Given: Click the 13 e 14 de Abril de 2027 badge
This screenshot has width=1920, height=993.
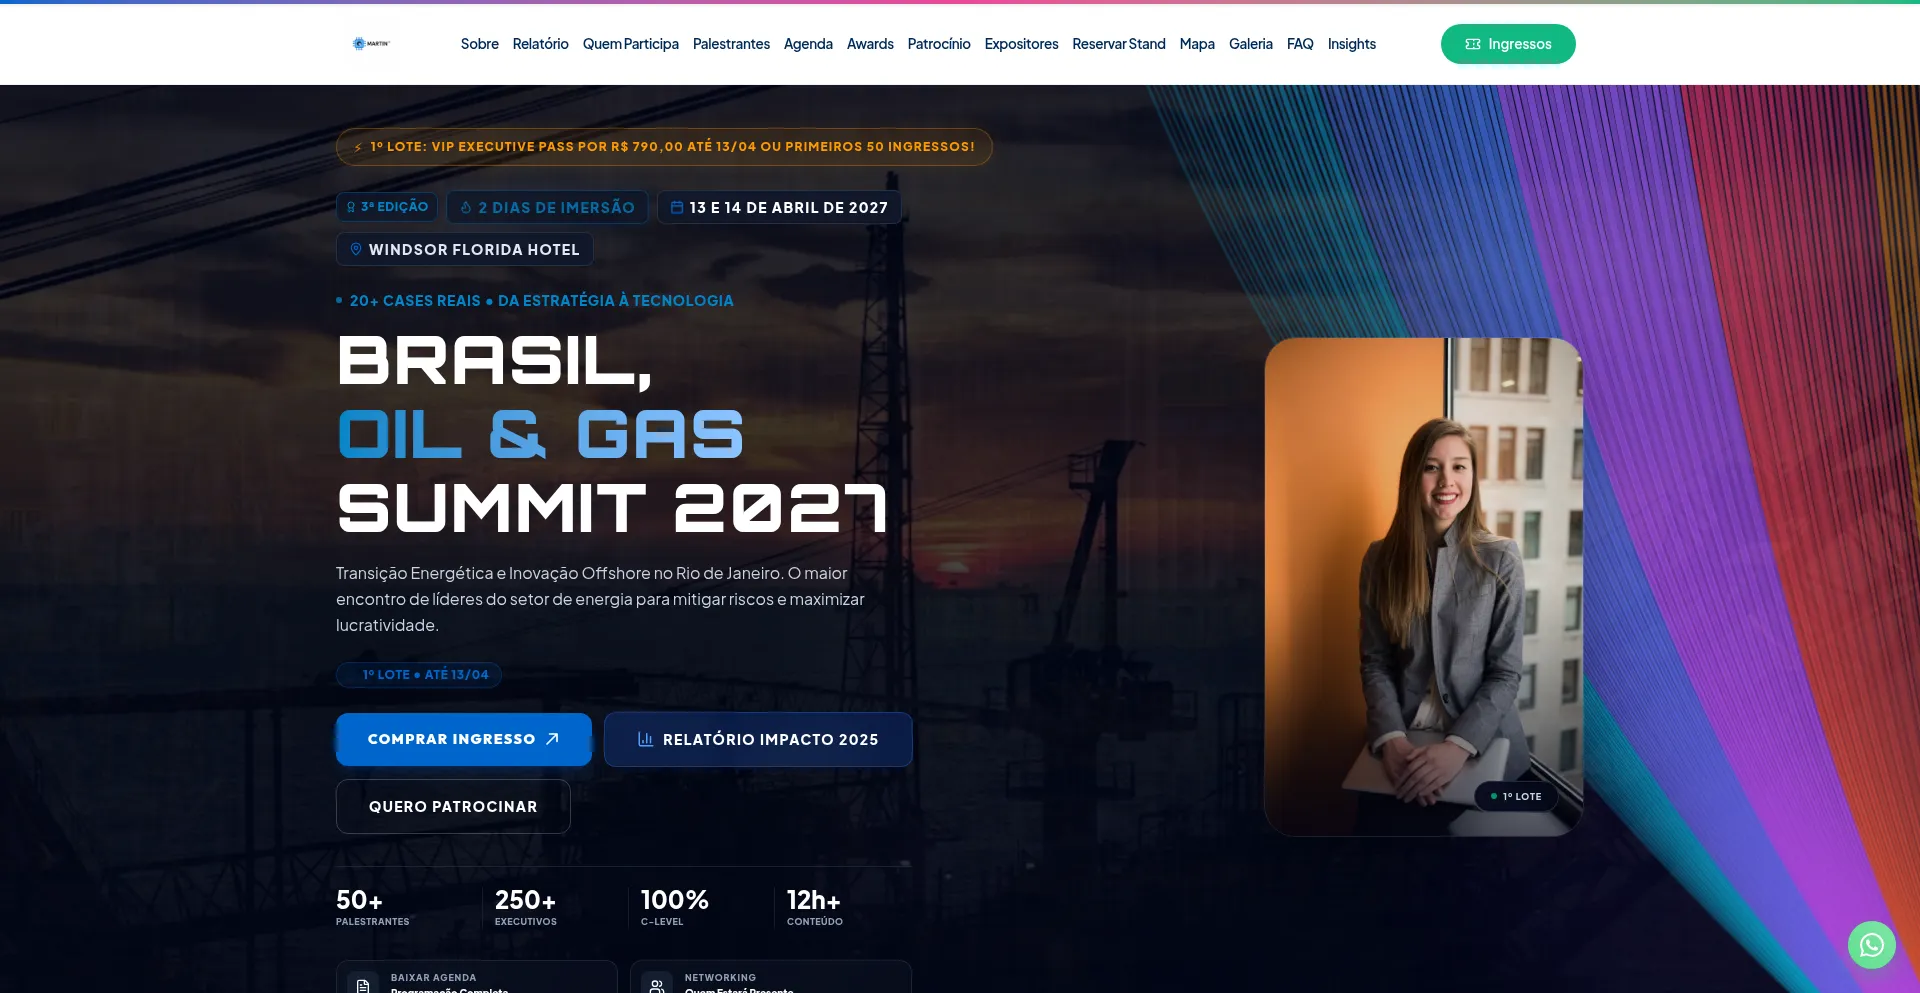Looking at the screenshot, I should coord(779,207).
